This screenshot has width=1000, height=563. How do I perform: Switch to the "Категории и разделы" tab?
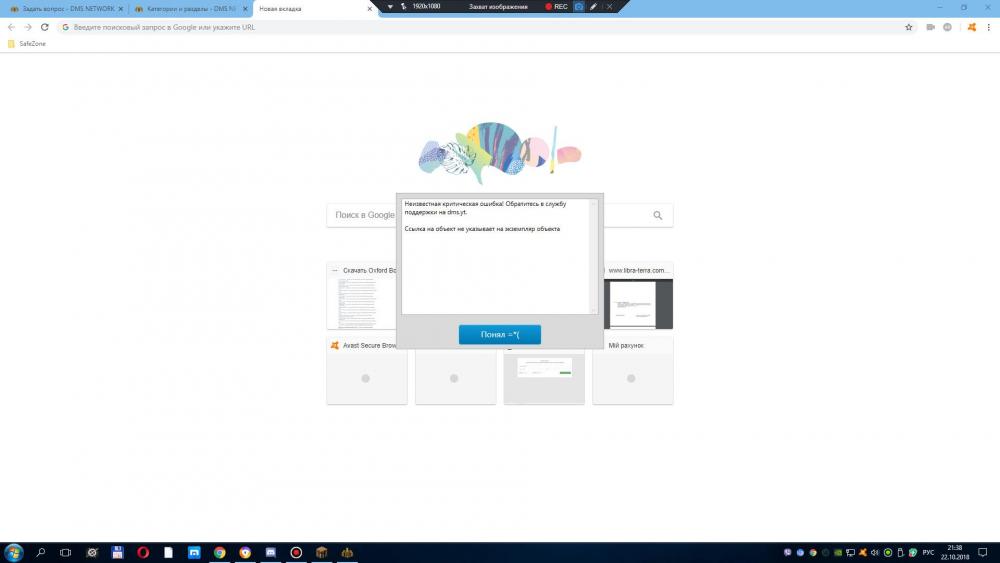coord(187,8)
